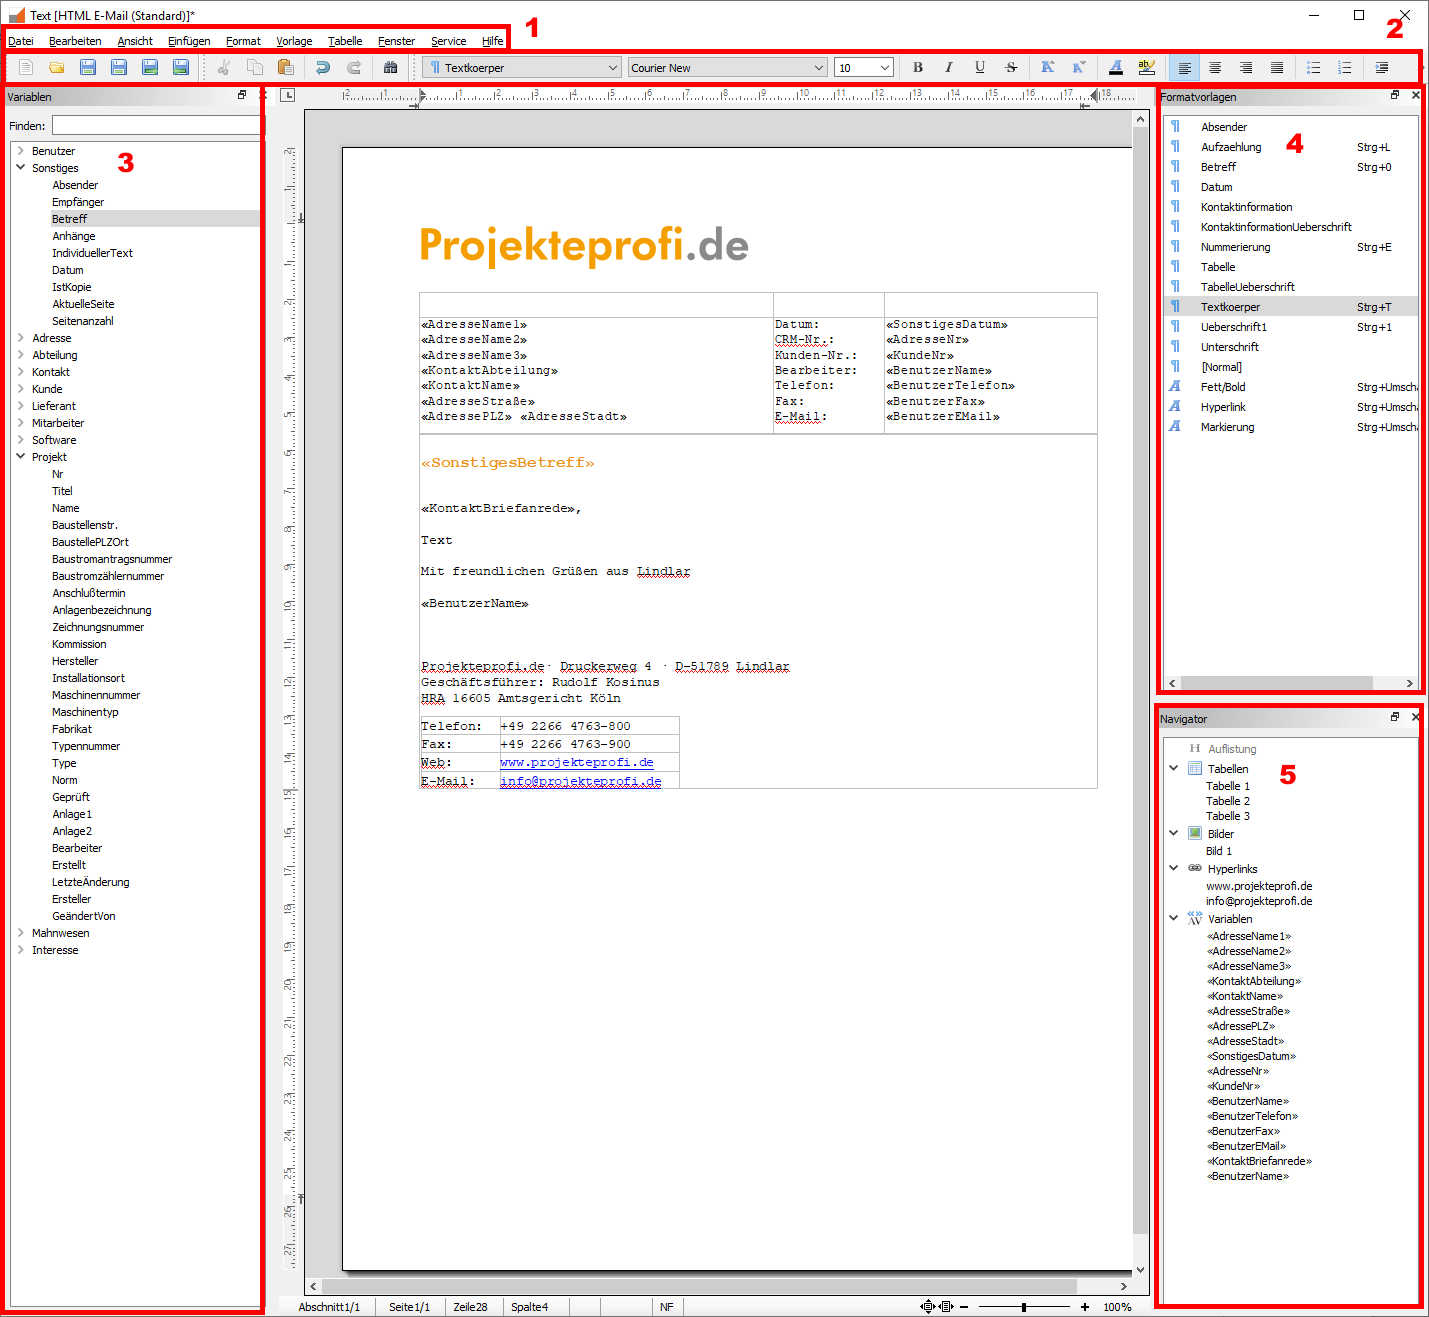Click the paste clipboard icon

[x=286, y=67]
